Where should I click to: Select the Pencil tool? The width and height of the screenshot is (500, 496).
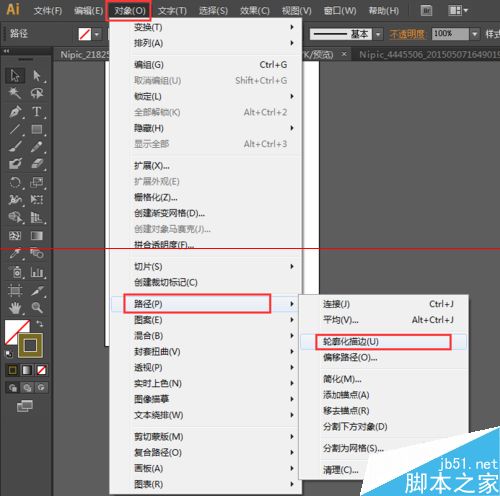tap(37, 147)
